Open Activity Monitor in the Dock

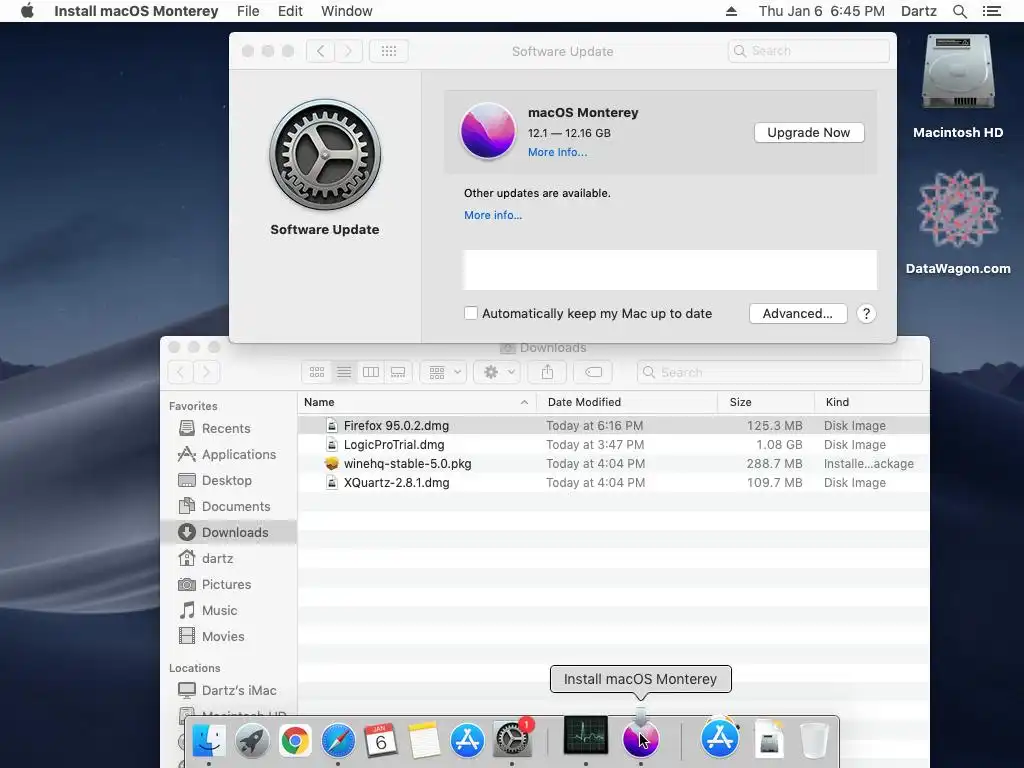[586, 735]
